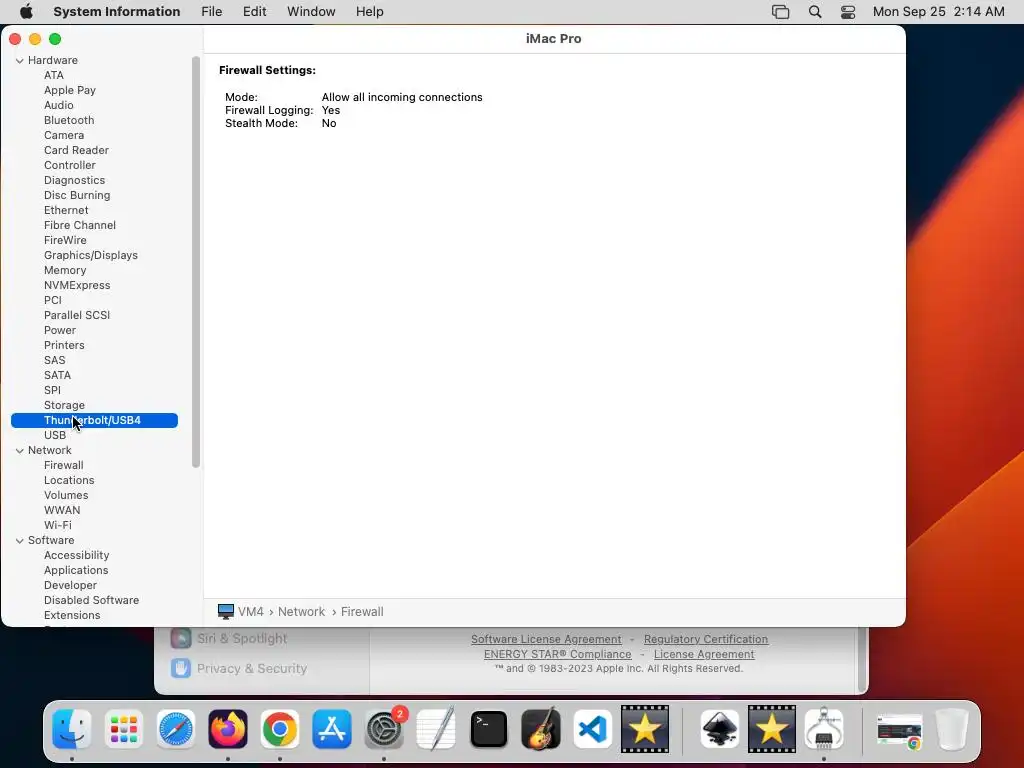Screen dimensions: 1024x768
Task: Select Disabled Software in the sidebar
Action: (91, 601)
